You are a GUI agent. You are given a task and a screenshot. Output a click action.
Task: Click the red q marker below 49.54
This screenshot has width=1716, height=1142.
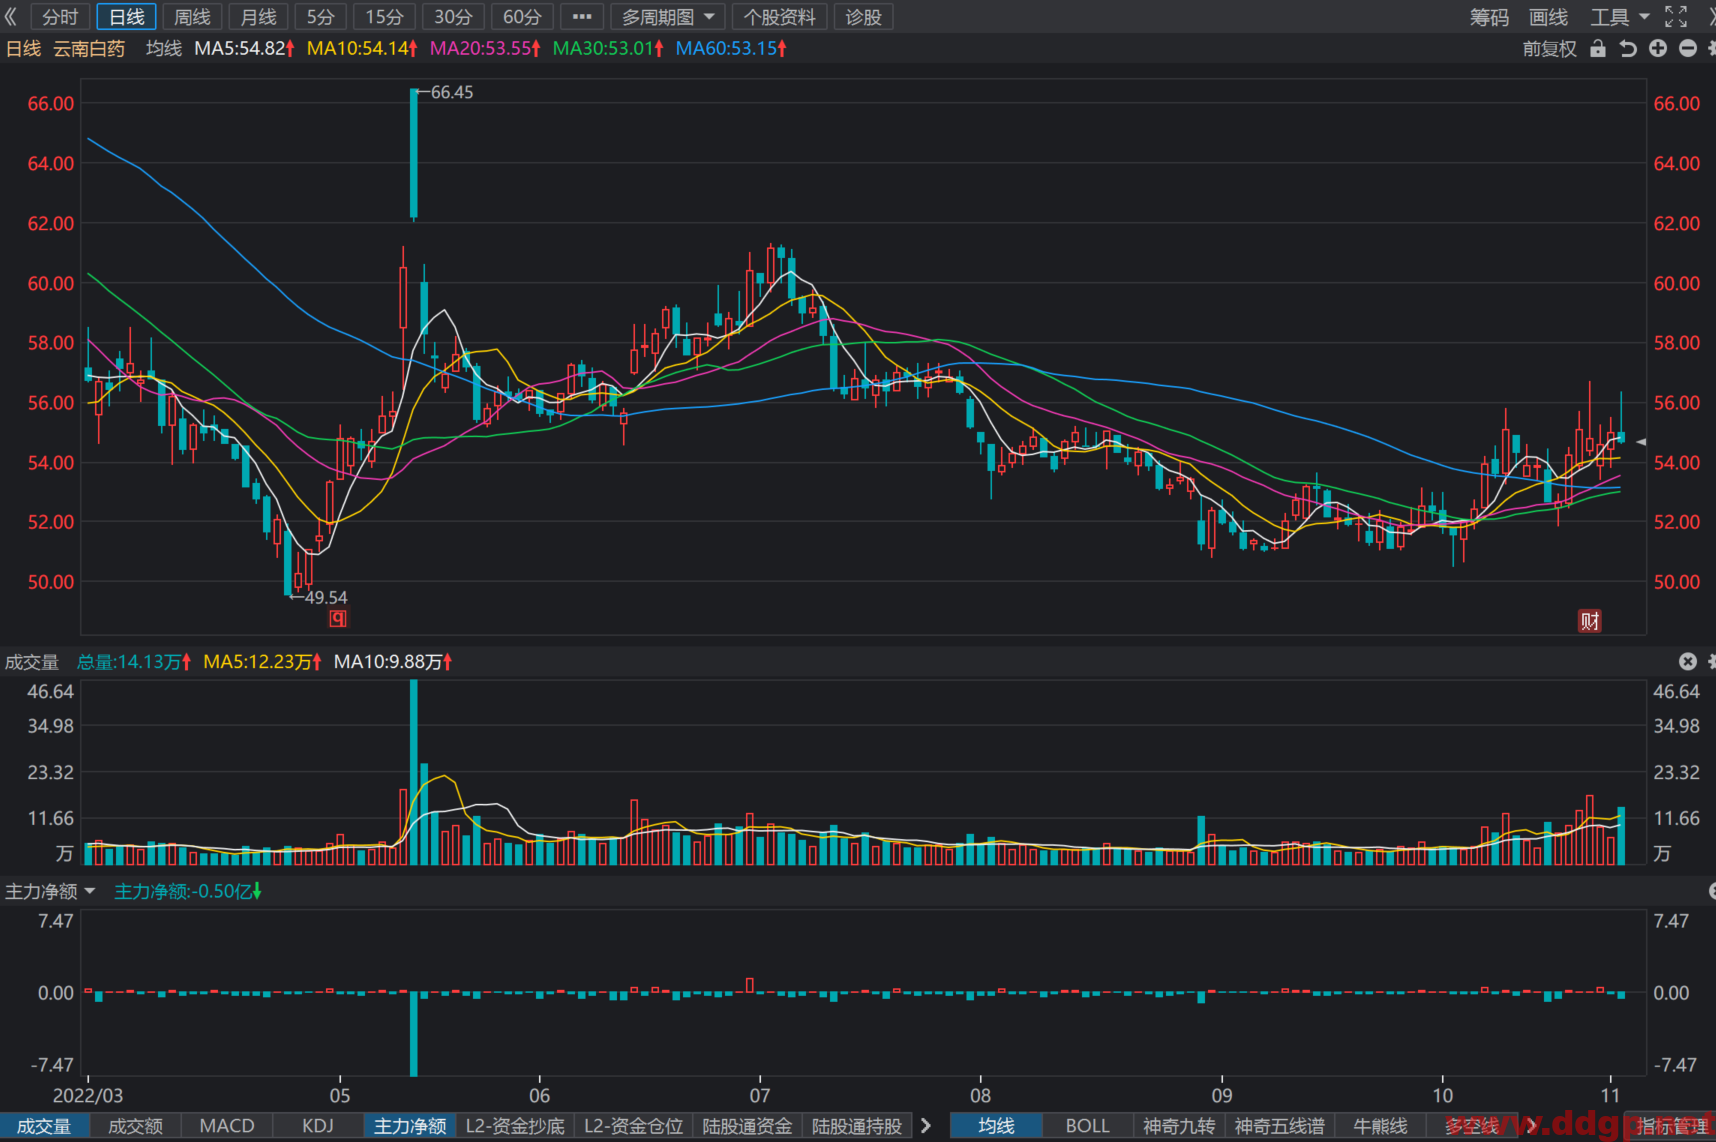[x=338, y=619]
